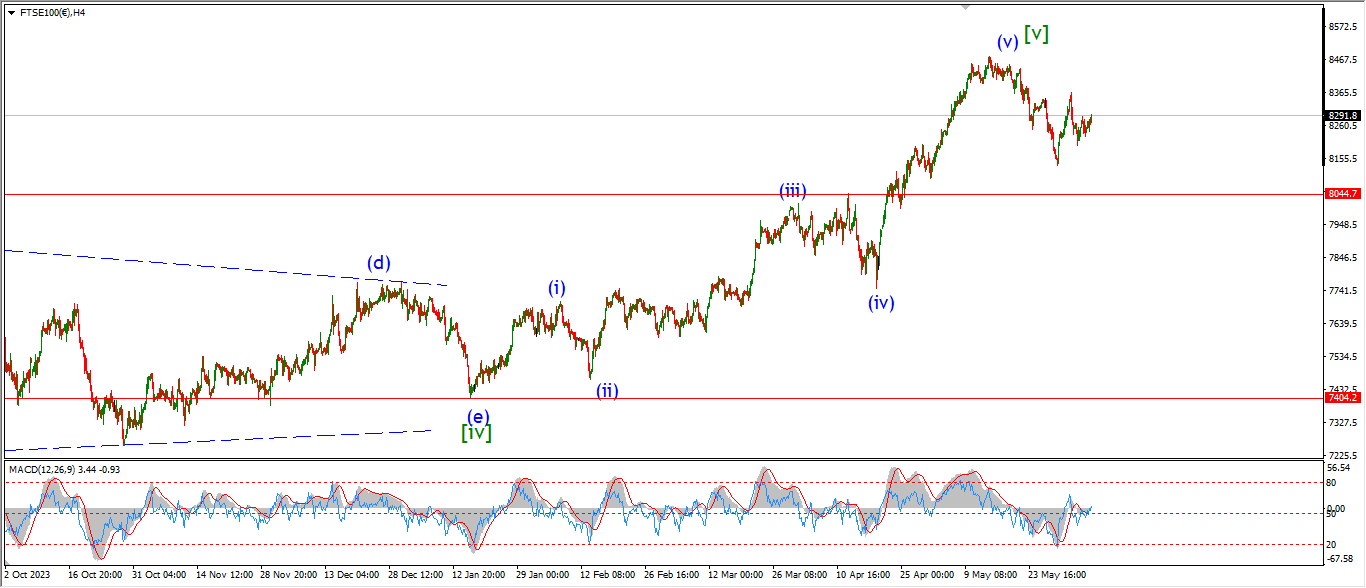Click the blue (d) triangle label
The height and width of the screenshot is (588, 1366).
pyautogui.click(x=378, y=263)
